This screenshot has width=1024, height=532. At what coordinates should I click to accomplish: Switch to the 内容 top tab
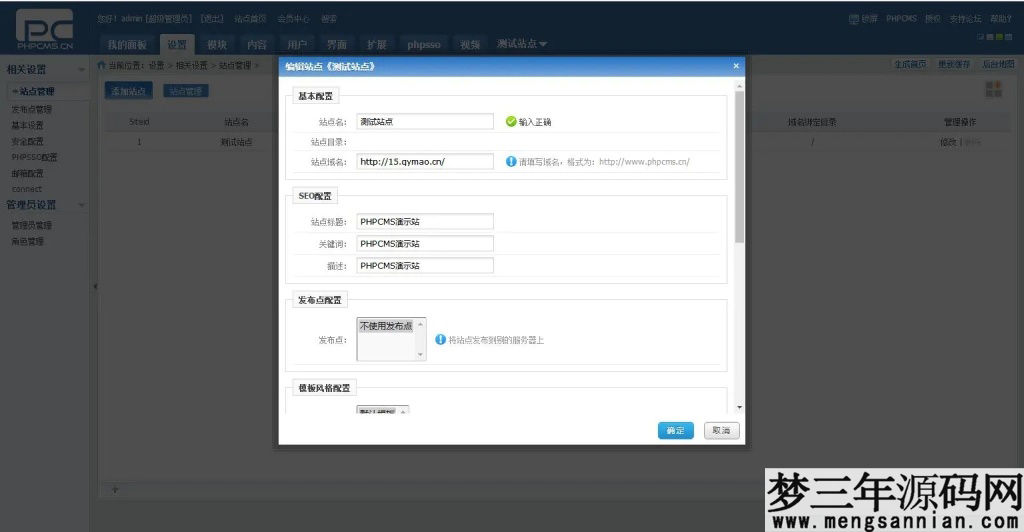pyautogui.click(x=257, y=44)
